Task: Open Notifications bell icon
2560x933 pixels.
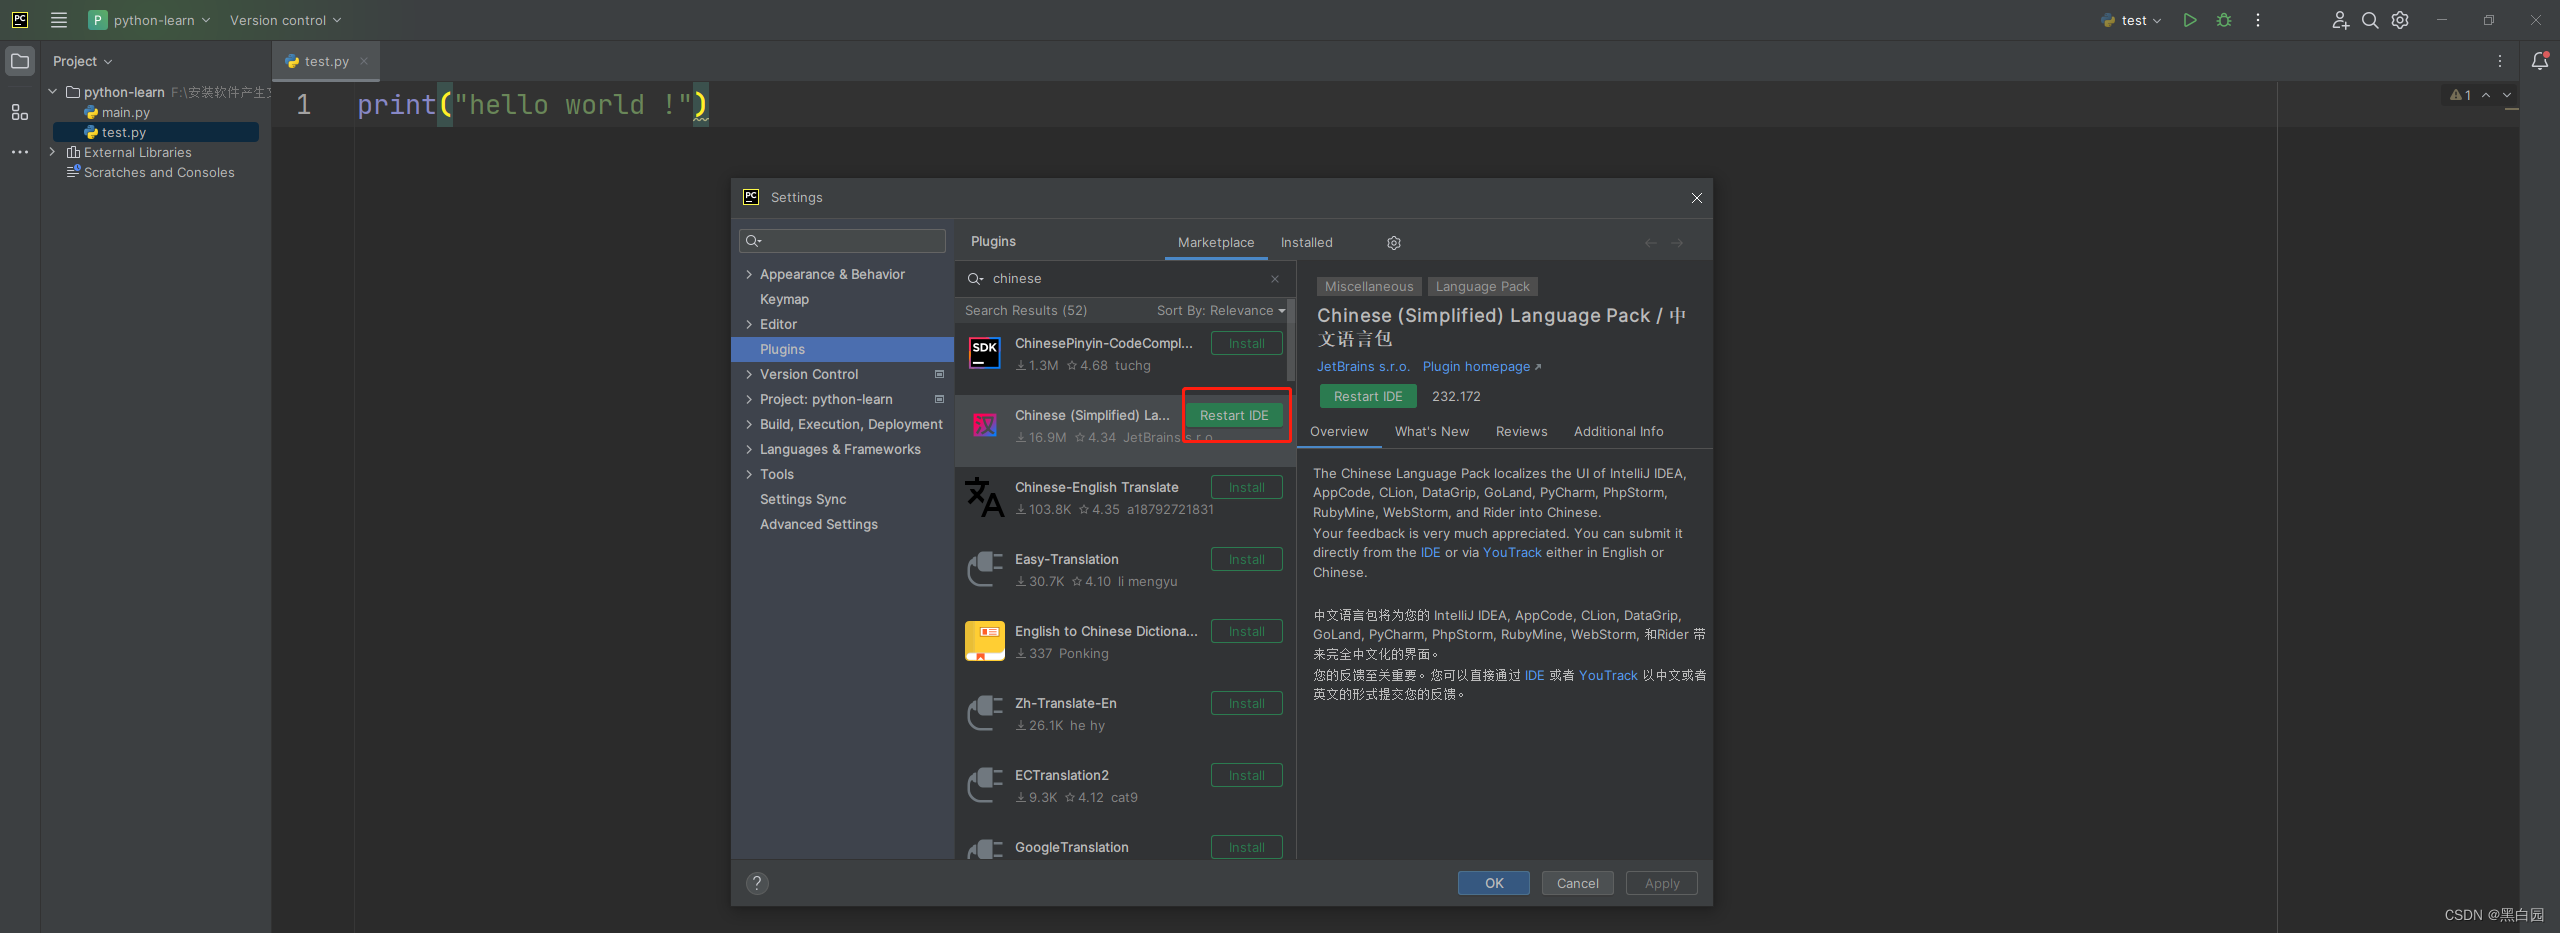Action: (2539, 61)
